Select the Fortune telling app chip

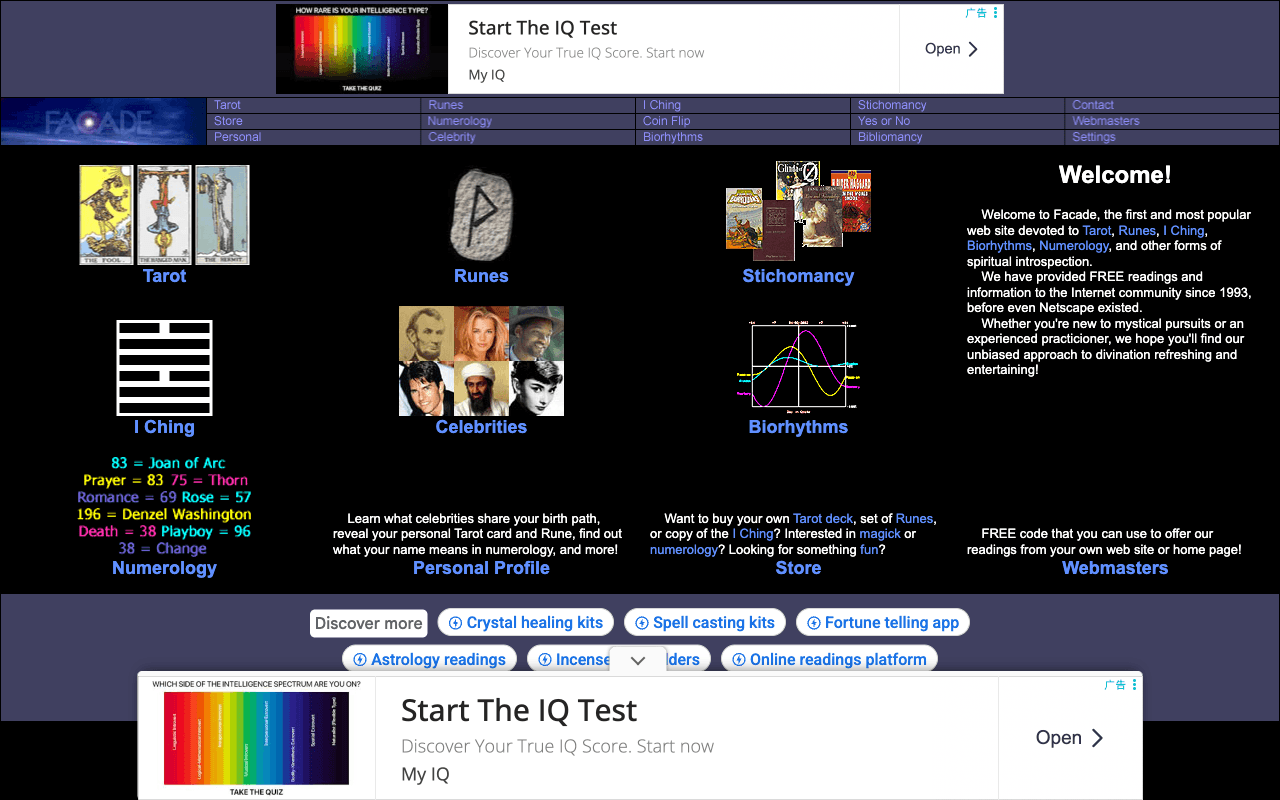point(882,623)
